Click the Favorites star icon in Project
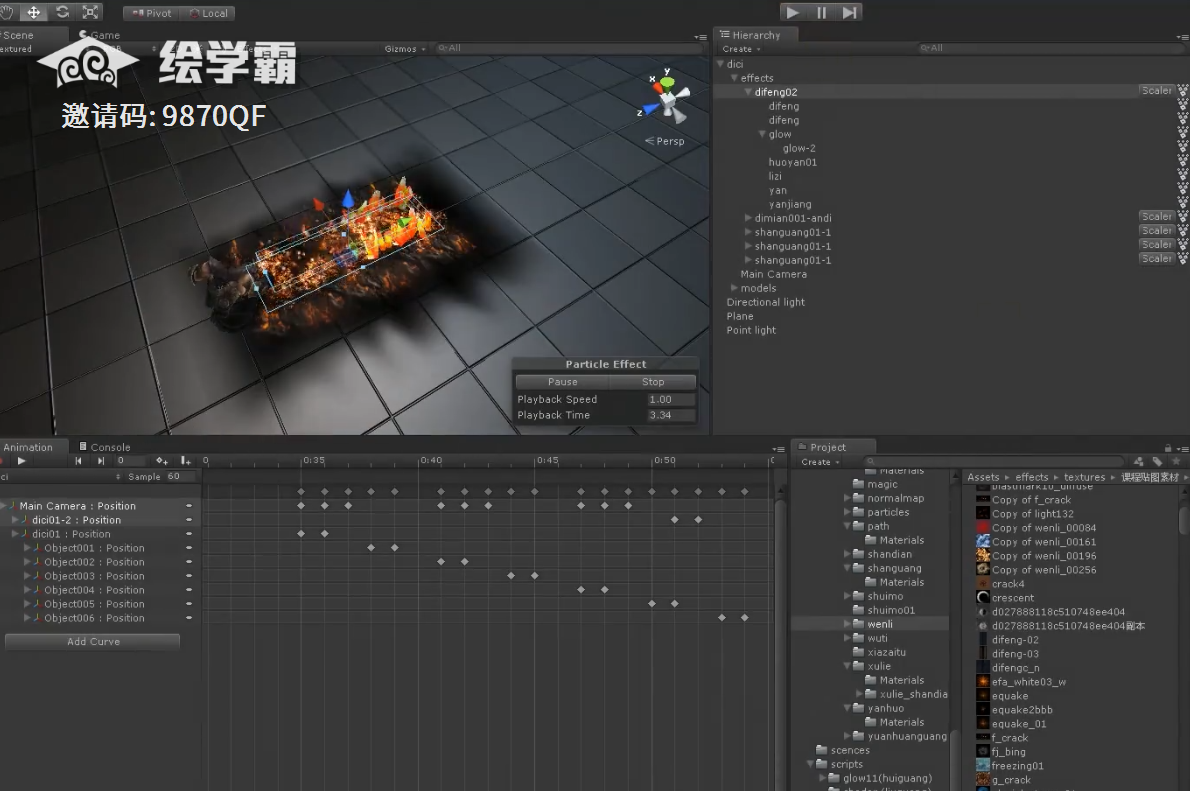The height and width of the screenshot is (791, 1190). (x=1176, y=461)
